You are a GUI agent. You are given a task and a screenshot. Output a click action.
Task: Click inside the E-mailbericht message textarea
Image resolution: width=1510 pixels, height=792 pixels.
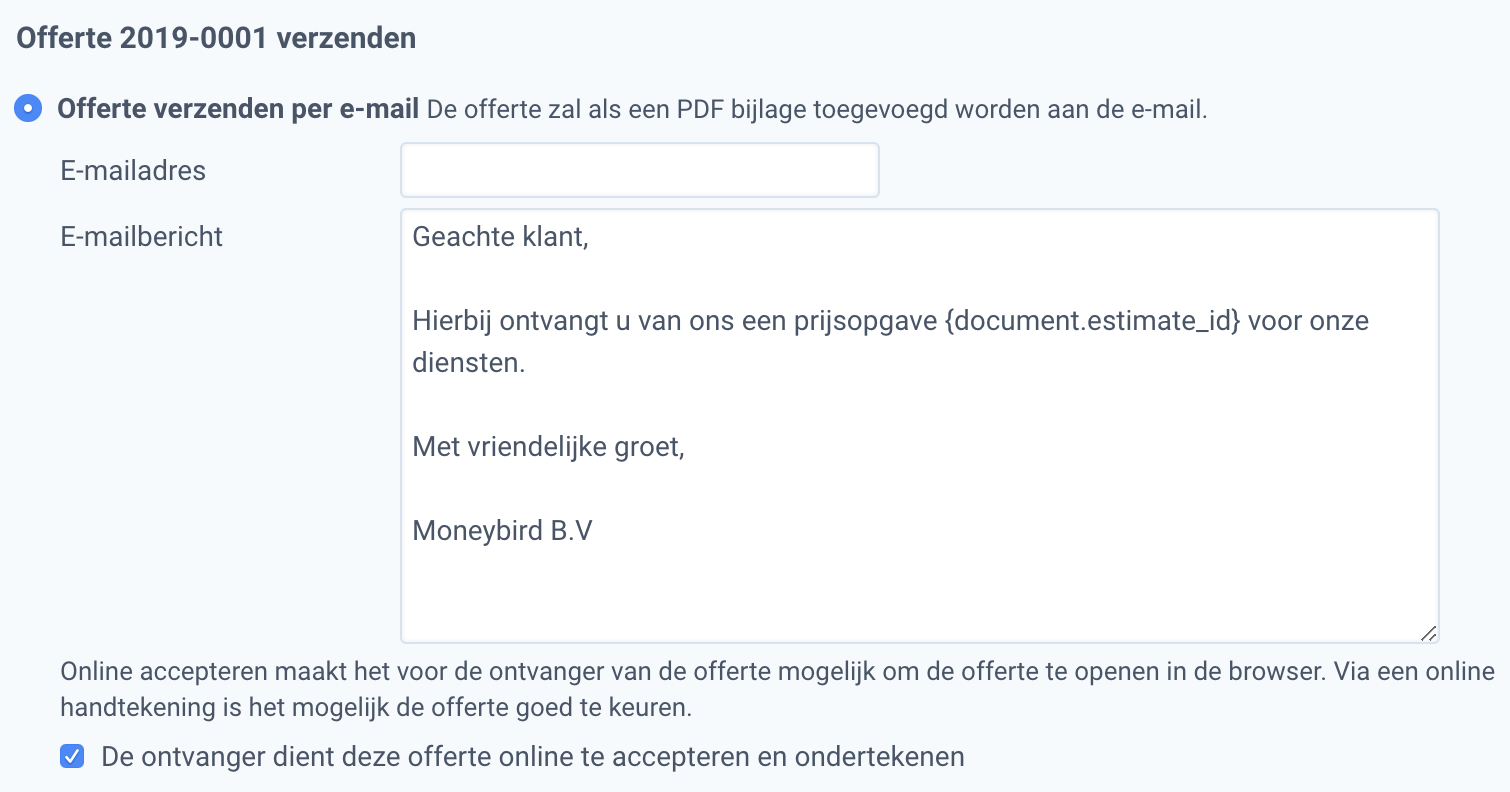click(x=900, y=420)
